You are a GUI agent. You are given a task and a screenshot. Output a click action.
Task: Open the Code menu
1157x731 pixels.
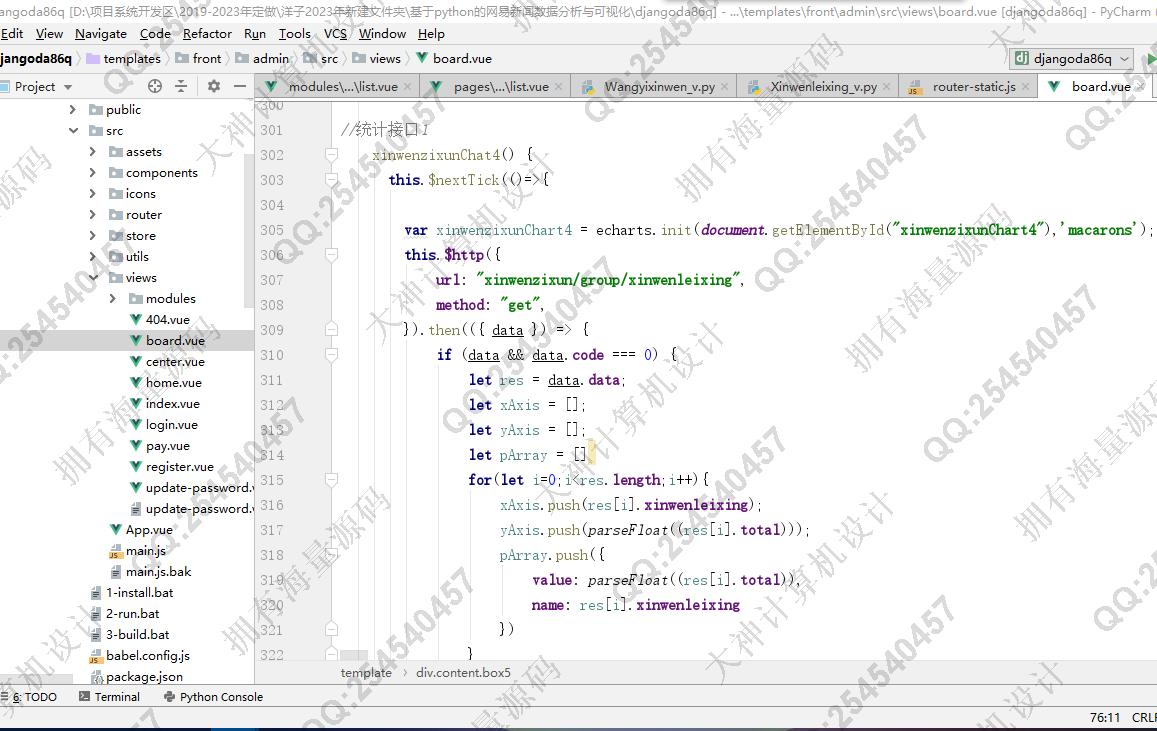155,34
